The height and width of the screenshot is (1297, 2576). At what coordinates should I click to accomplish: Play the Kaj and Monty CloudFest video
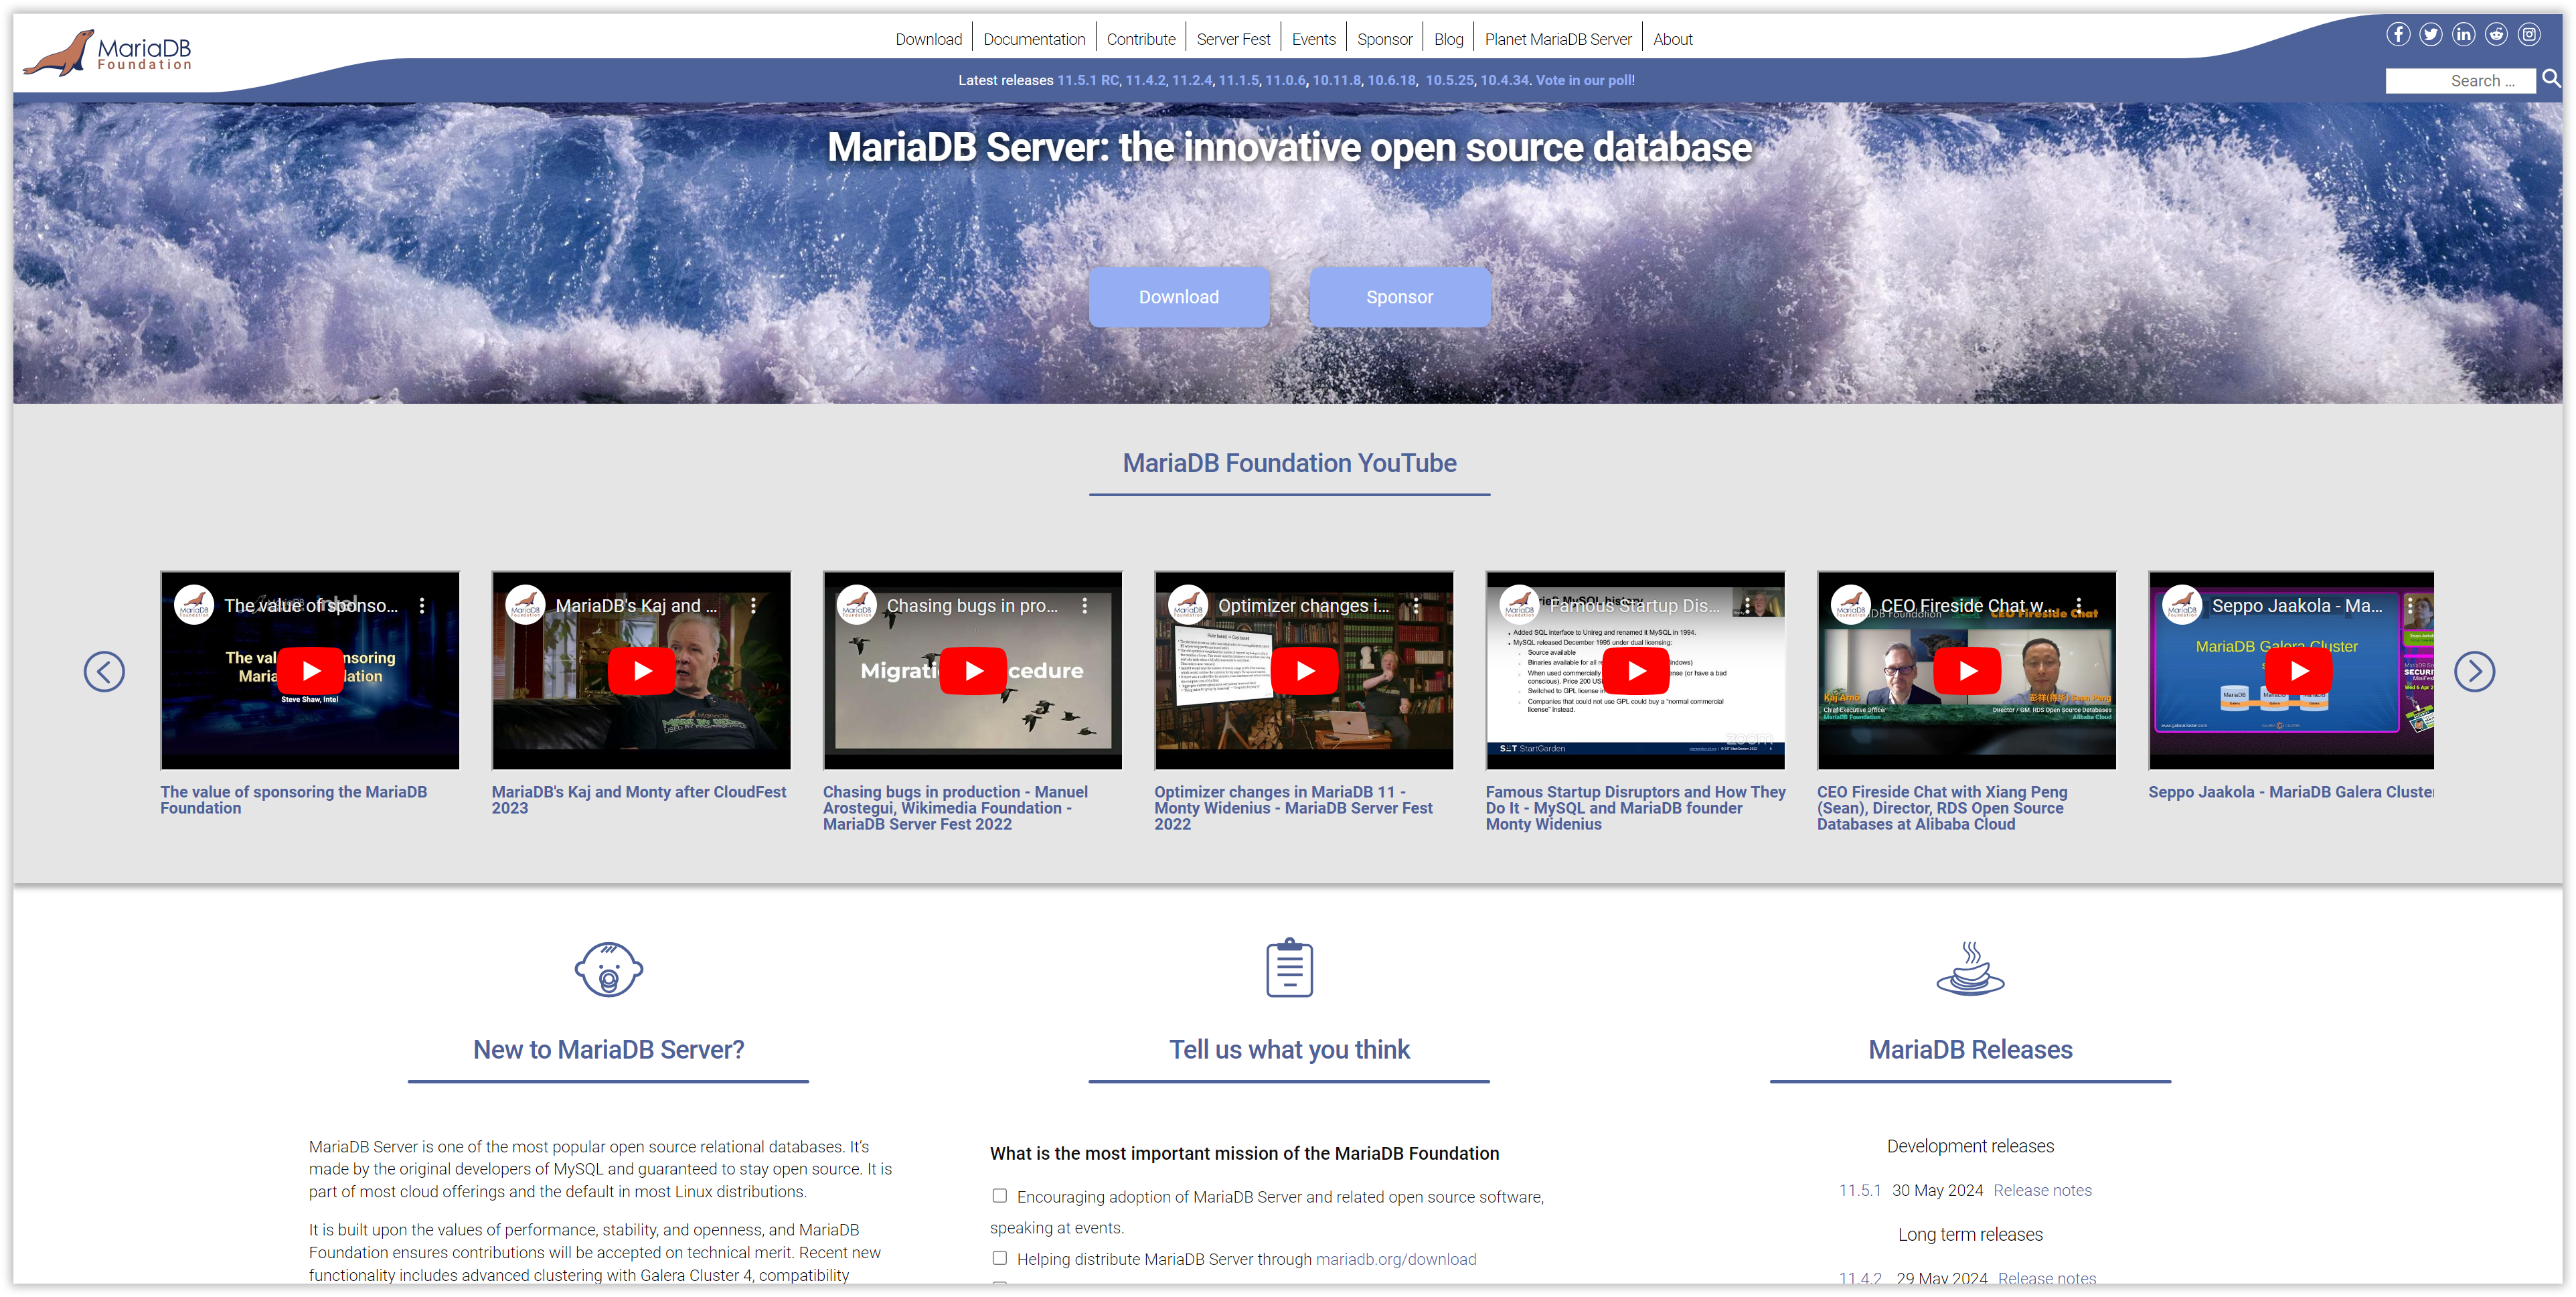pyautogui.click(x=642, y=671)
